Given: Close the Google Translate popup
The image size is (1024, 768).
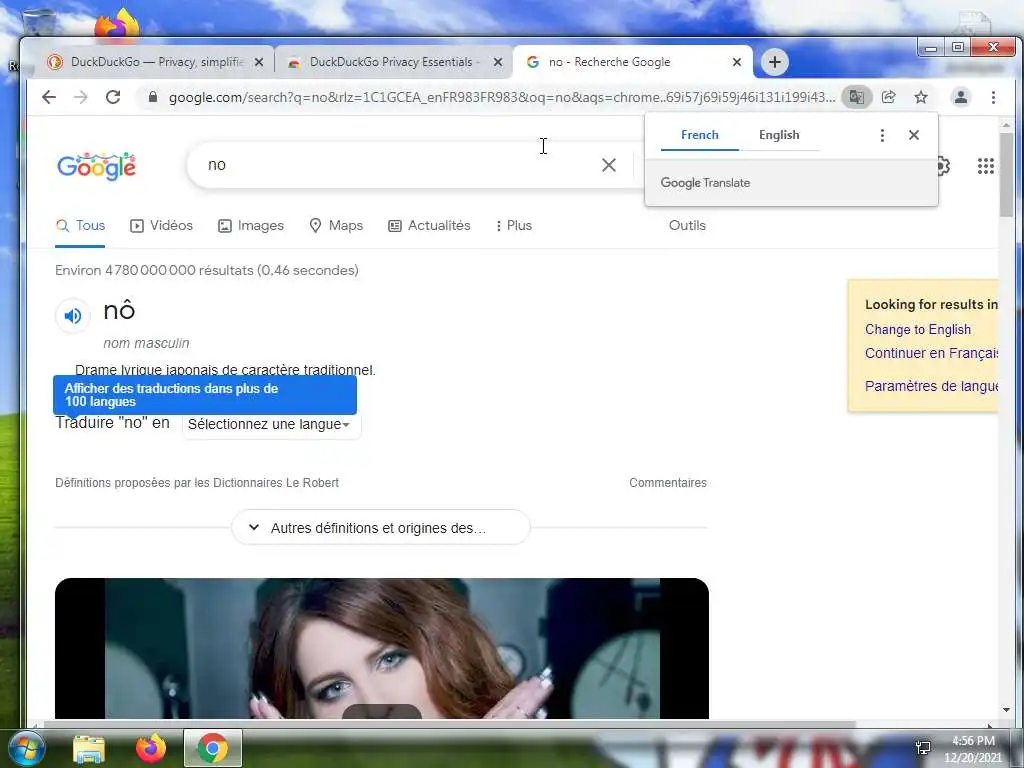Looking at the screenshot, I should click(914, 135).
